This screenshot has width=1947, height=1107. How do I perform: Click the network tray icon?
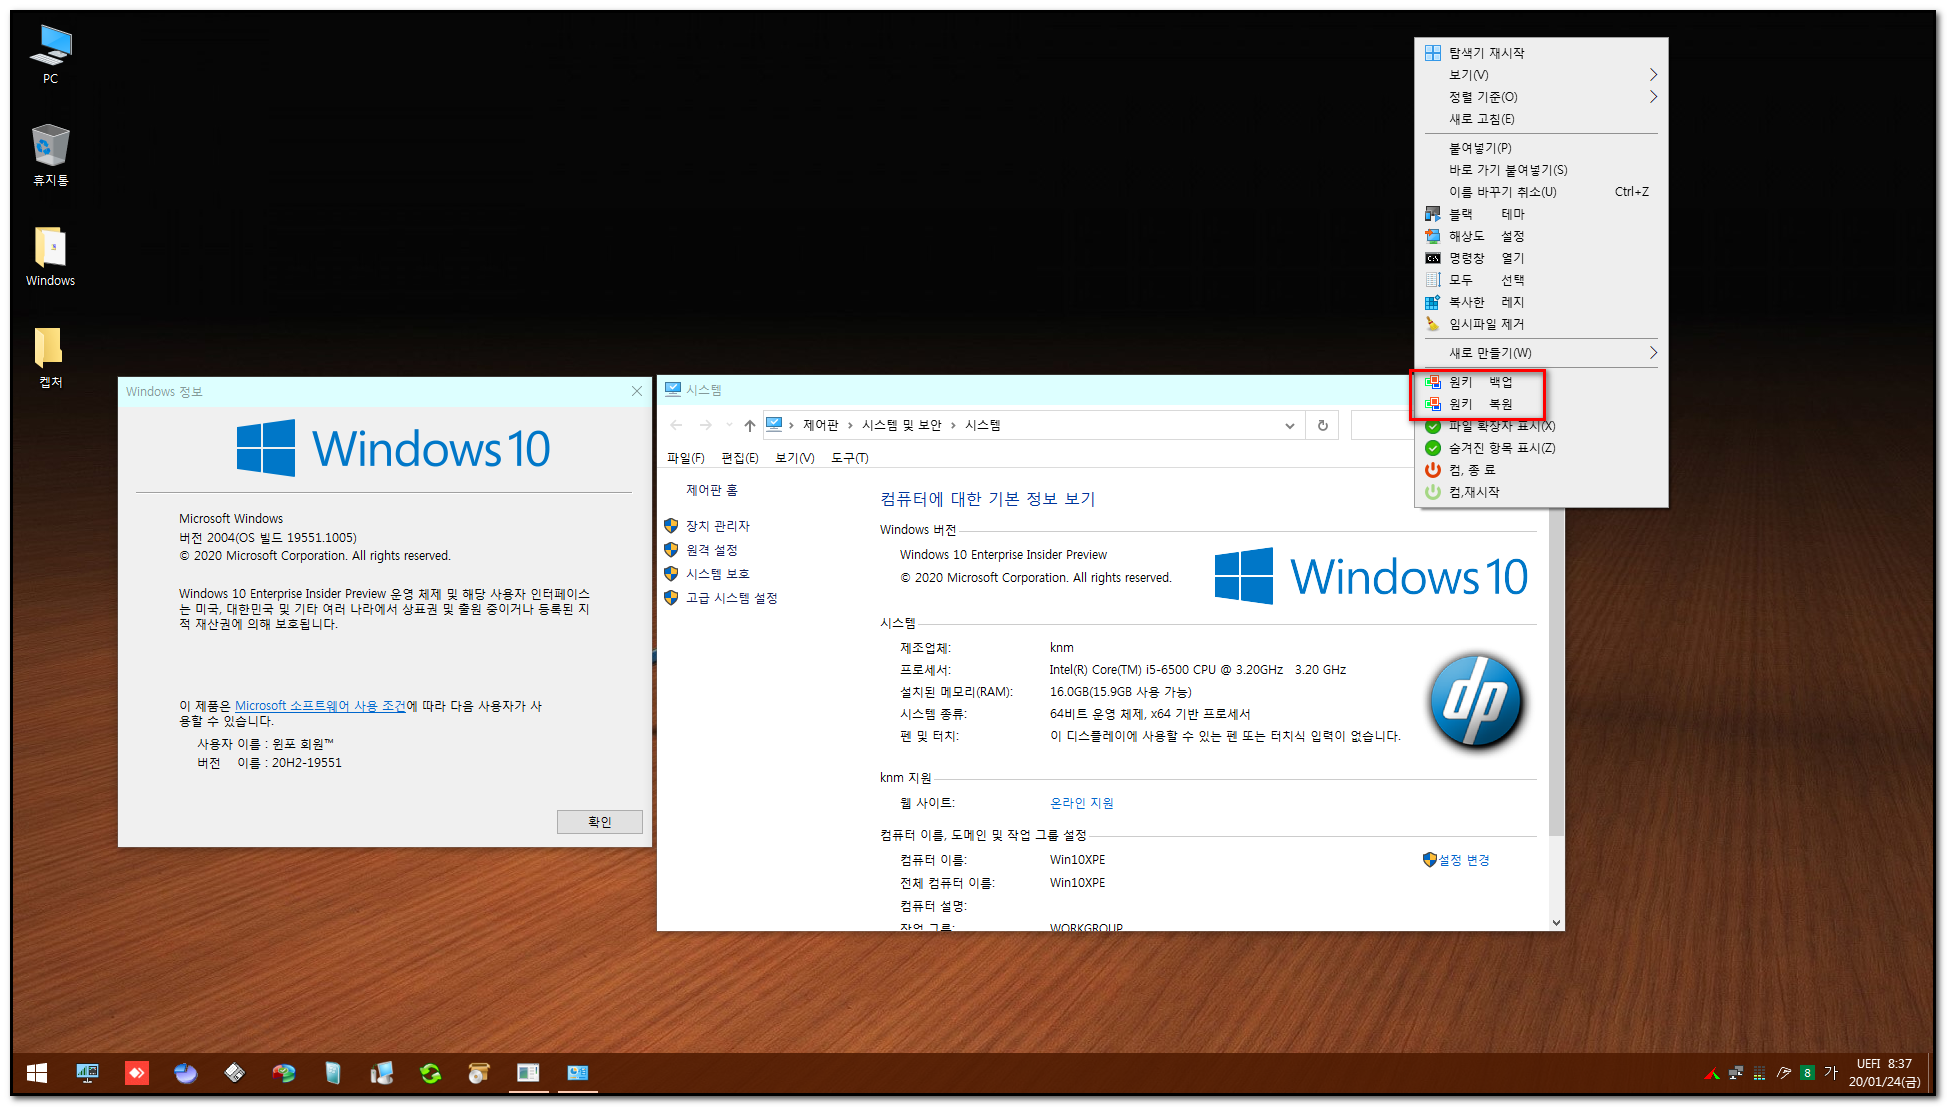coord(1735,1073)
